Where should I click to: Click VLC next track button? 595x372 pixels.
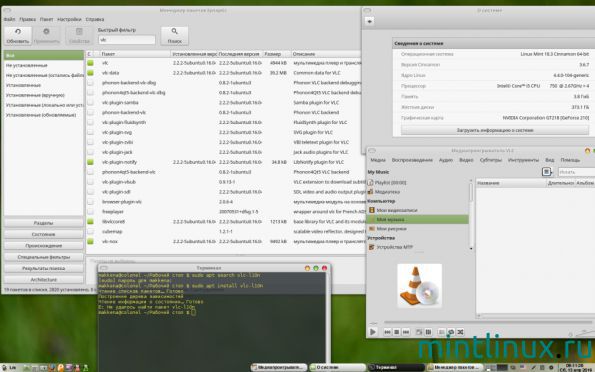[x=406, y=332]
